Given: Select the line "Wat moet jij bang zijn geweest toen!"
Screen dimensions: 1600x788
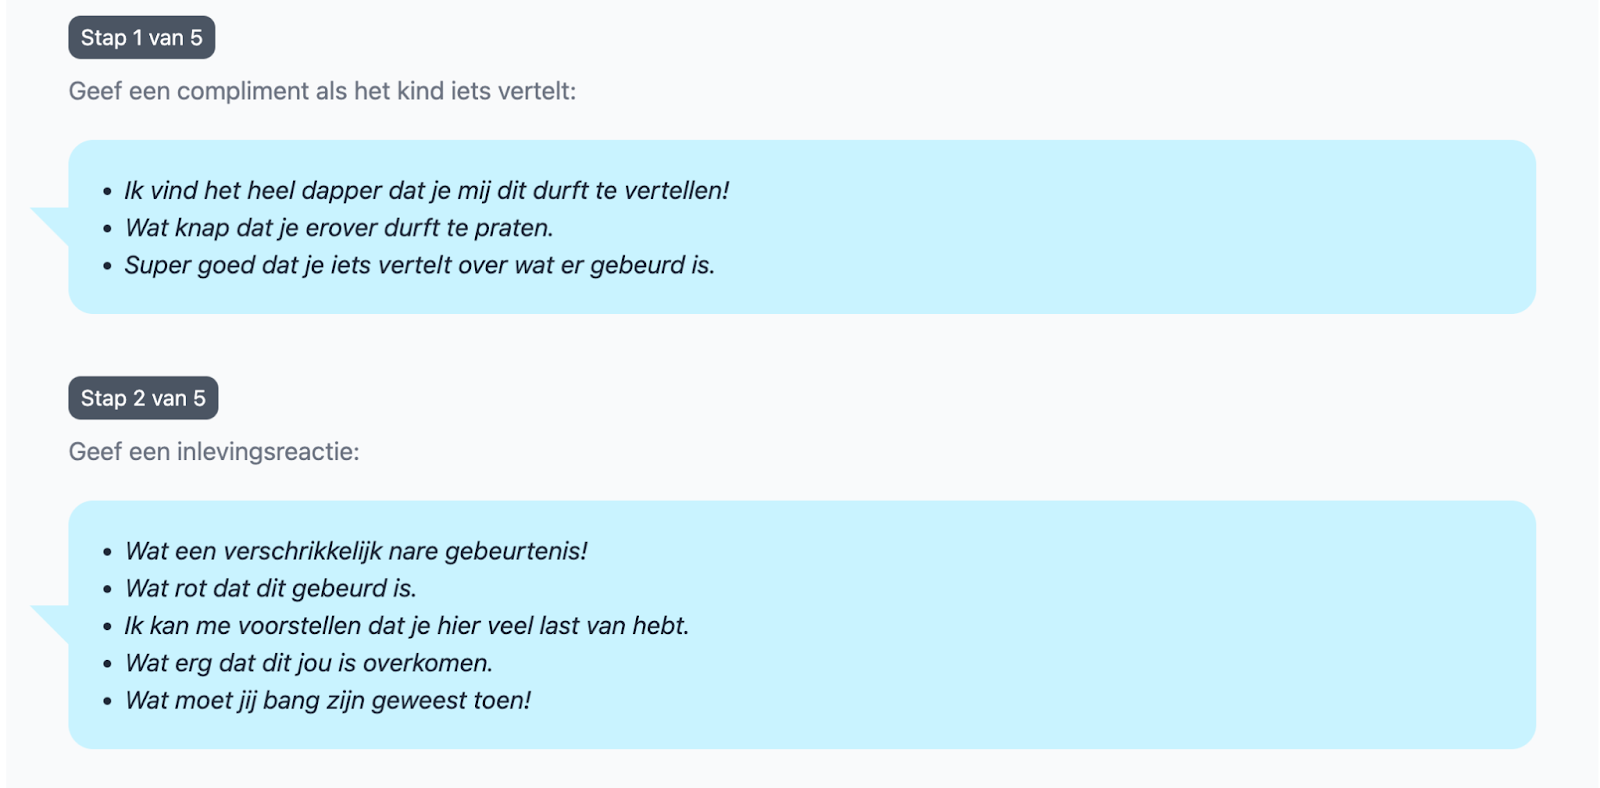Looking at the screenshot, I should (328, 700).
